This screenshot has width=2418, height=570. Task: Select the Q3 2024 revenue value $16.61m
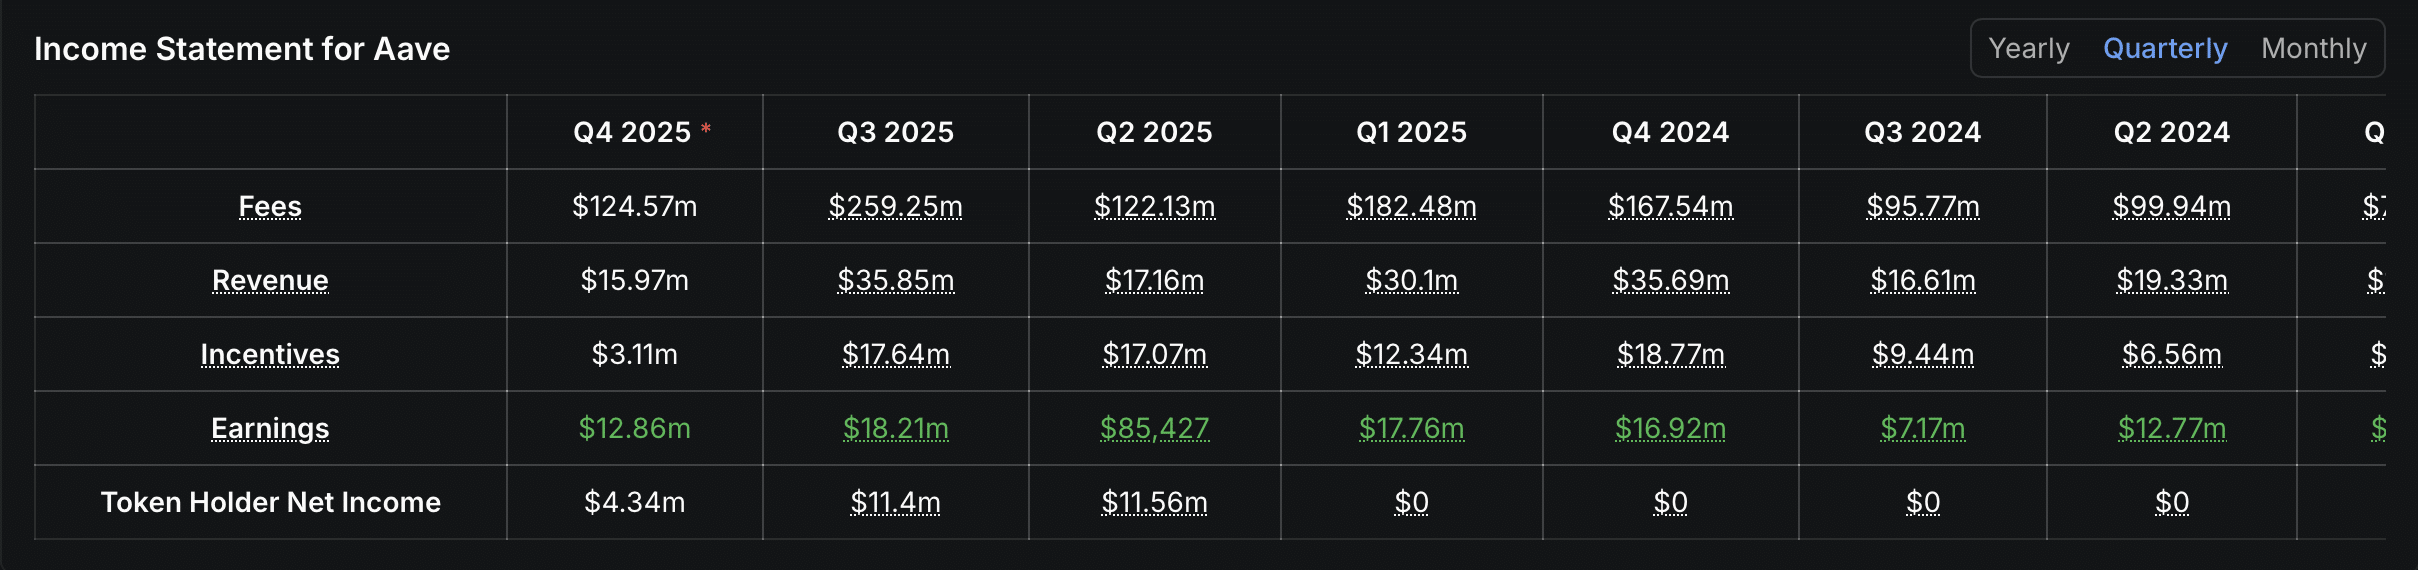[1922, 280]
